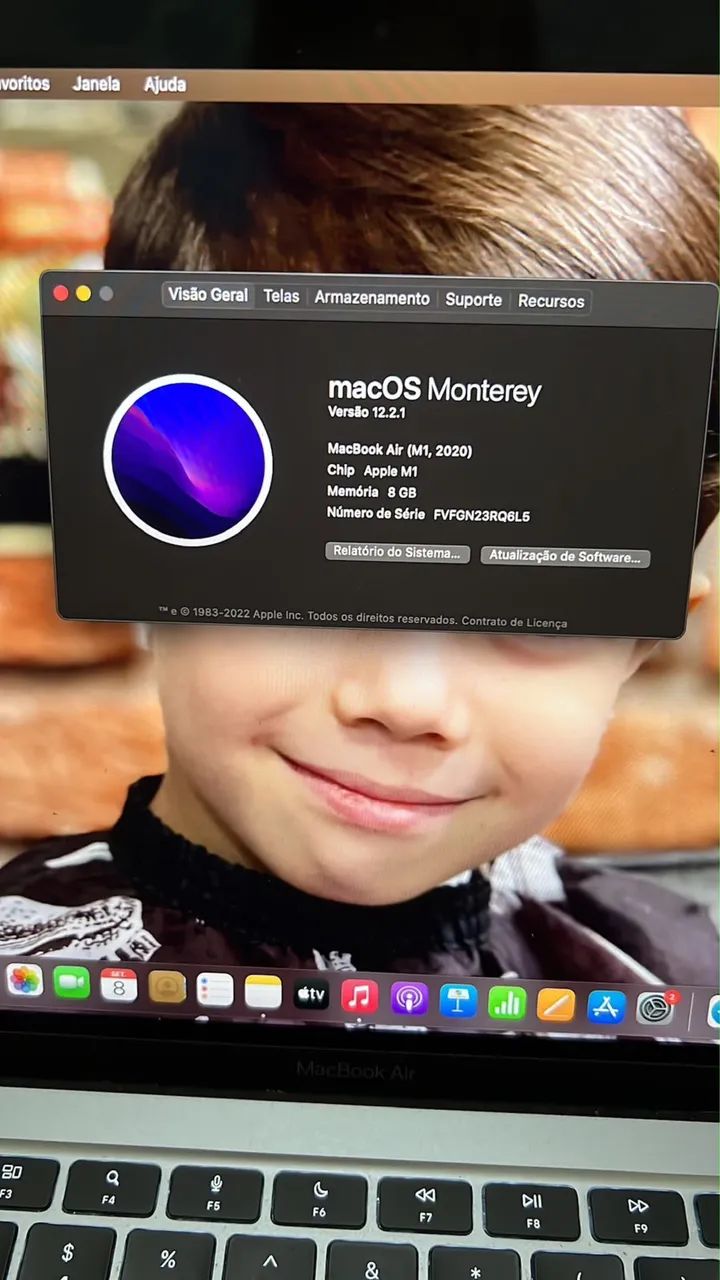Launch FaceTime from the dock
Viewport: 720px width, 1280px height.
[71, 983]
